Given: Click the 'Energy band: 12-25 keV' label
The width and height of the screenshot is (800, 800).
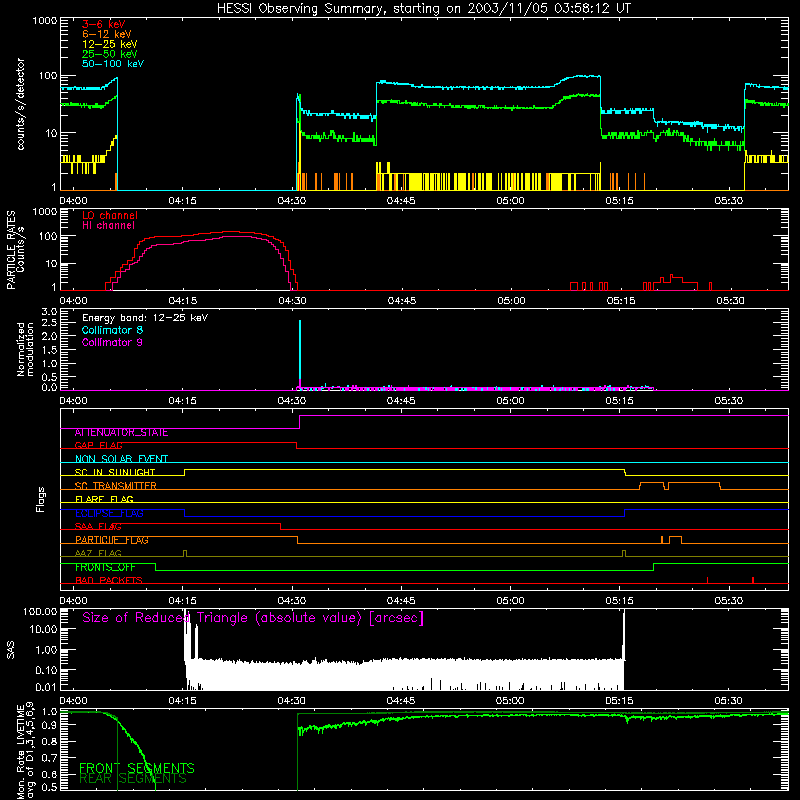Looking at the screenshot, I should pyautogui.click(x=145, y=318).
